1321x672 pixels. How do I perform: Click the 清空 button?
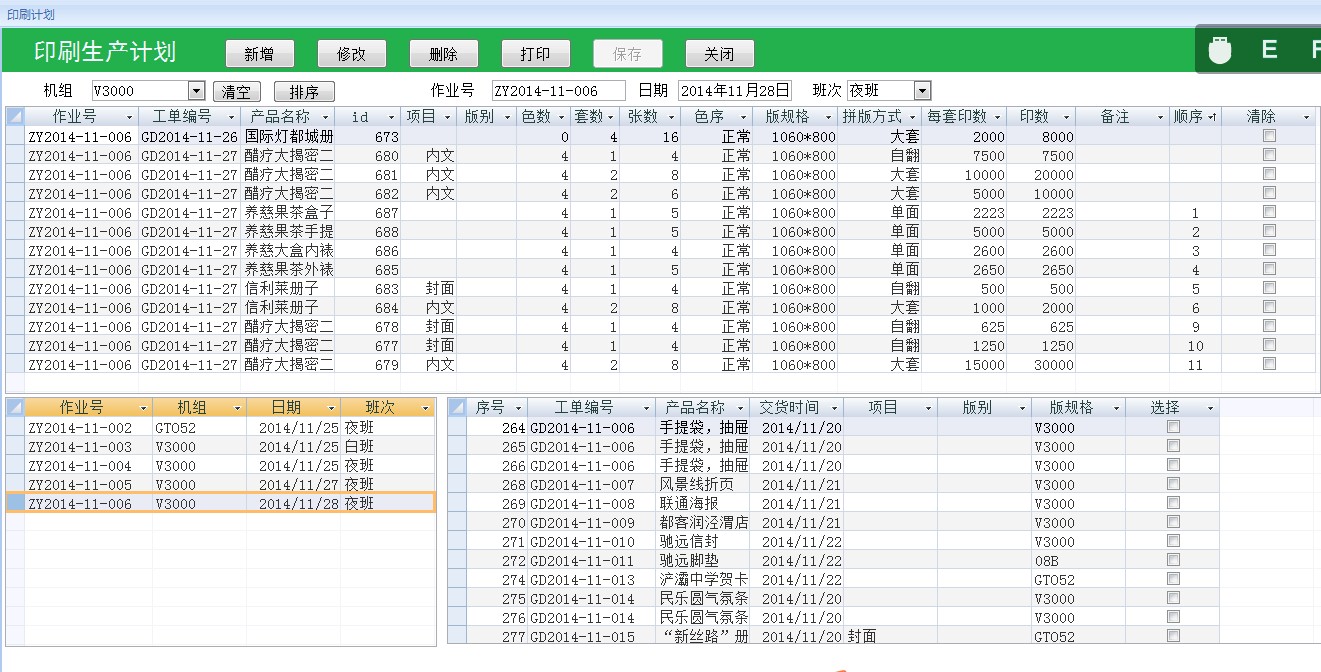click(236, 92)
